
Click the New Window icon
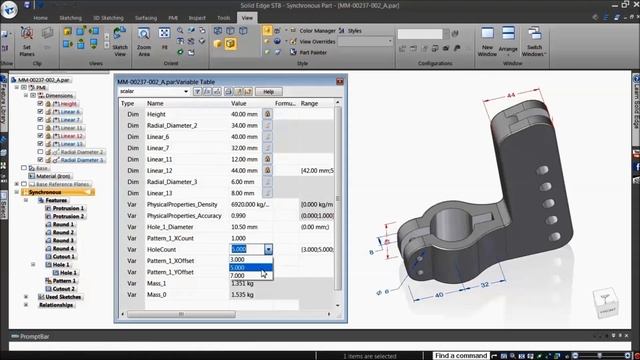[x=487, y=33]
